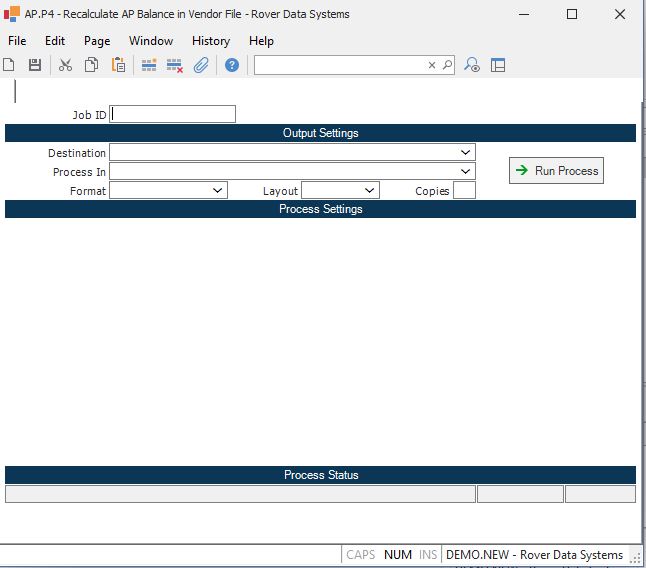This screenshot has height=568, width=646.
Task: Click the insert row icon
Action: click(x=149, y=65)
